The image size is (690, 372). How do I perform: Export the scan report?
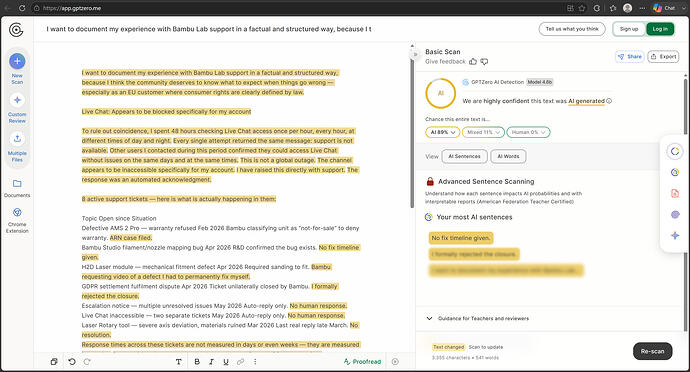pos(663,56)
